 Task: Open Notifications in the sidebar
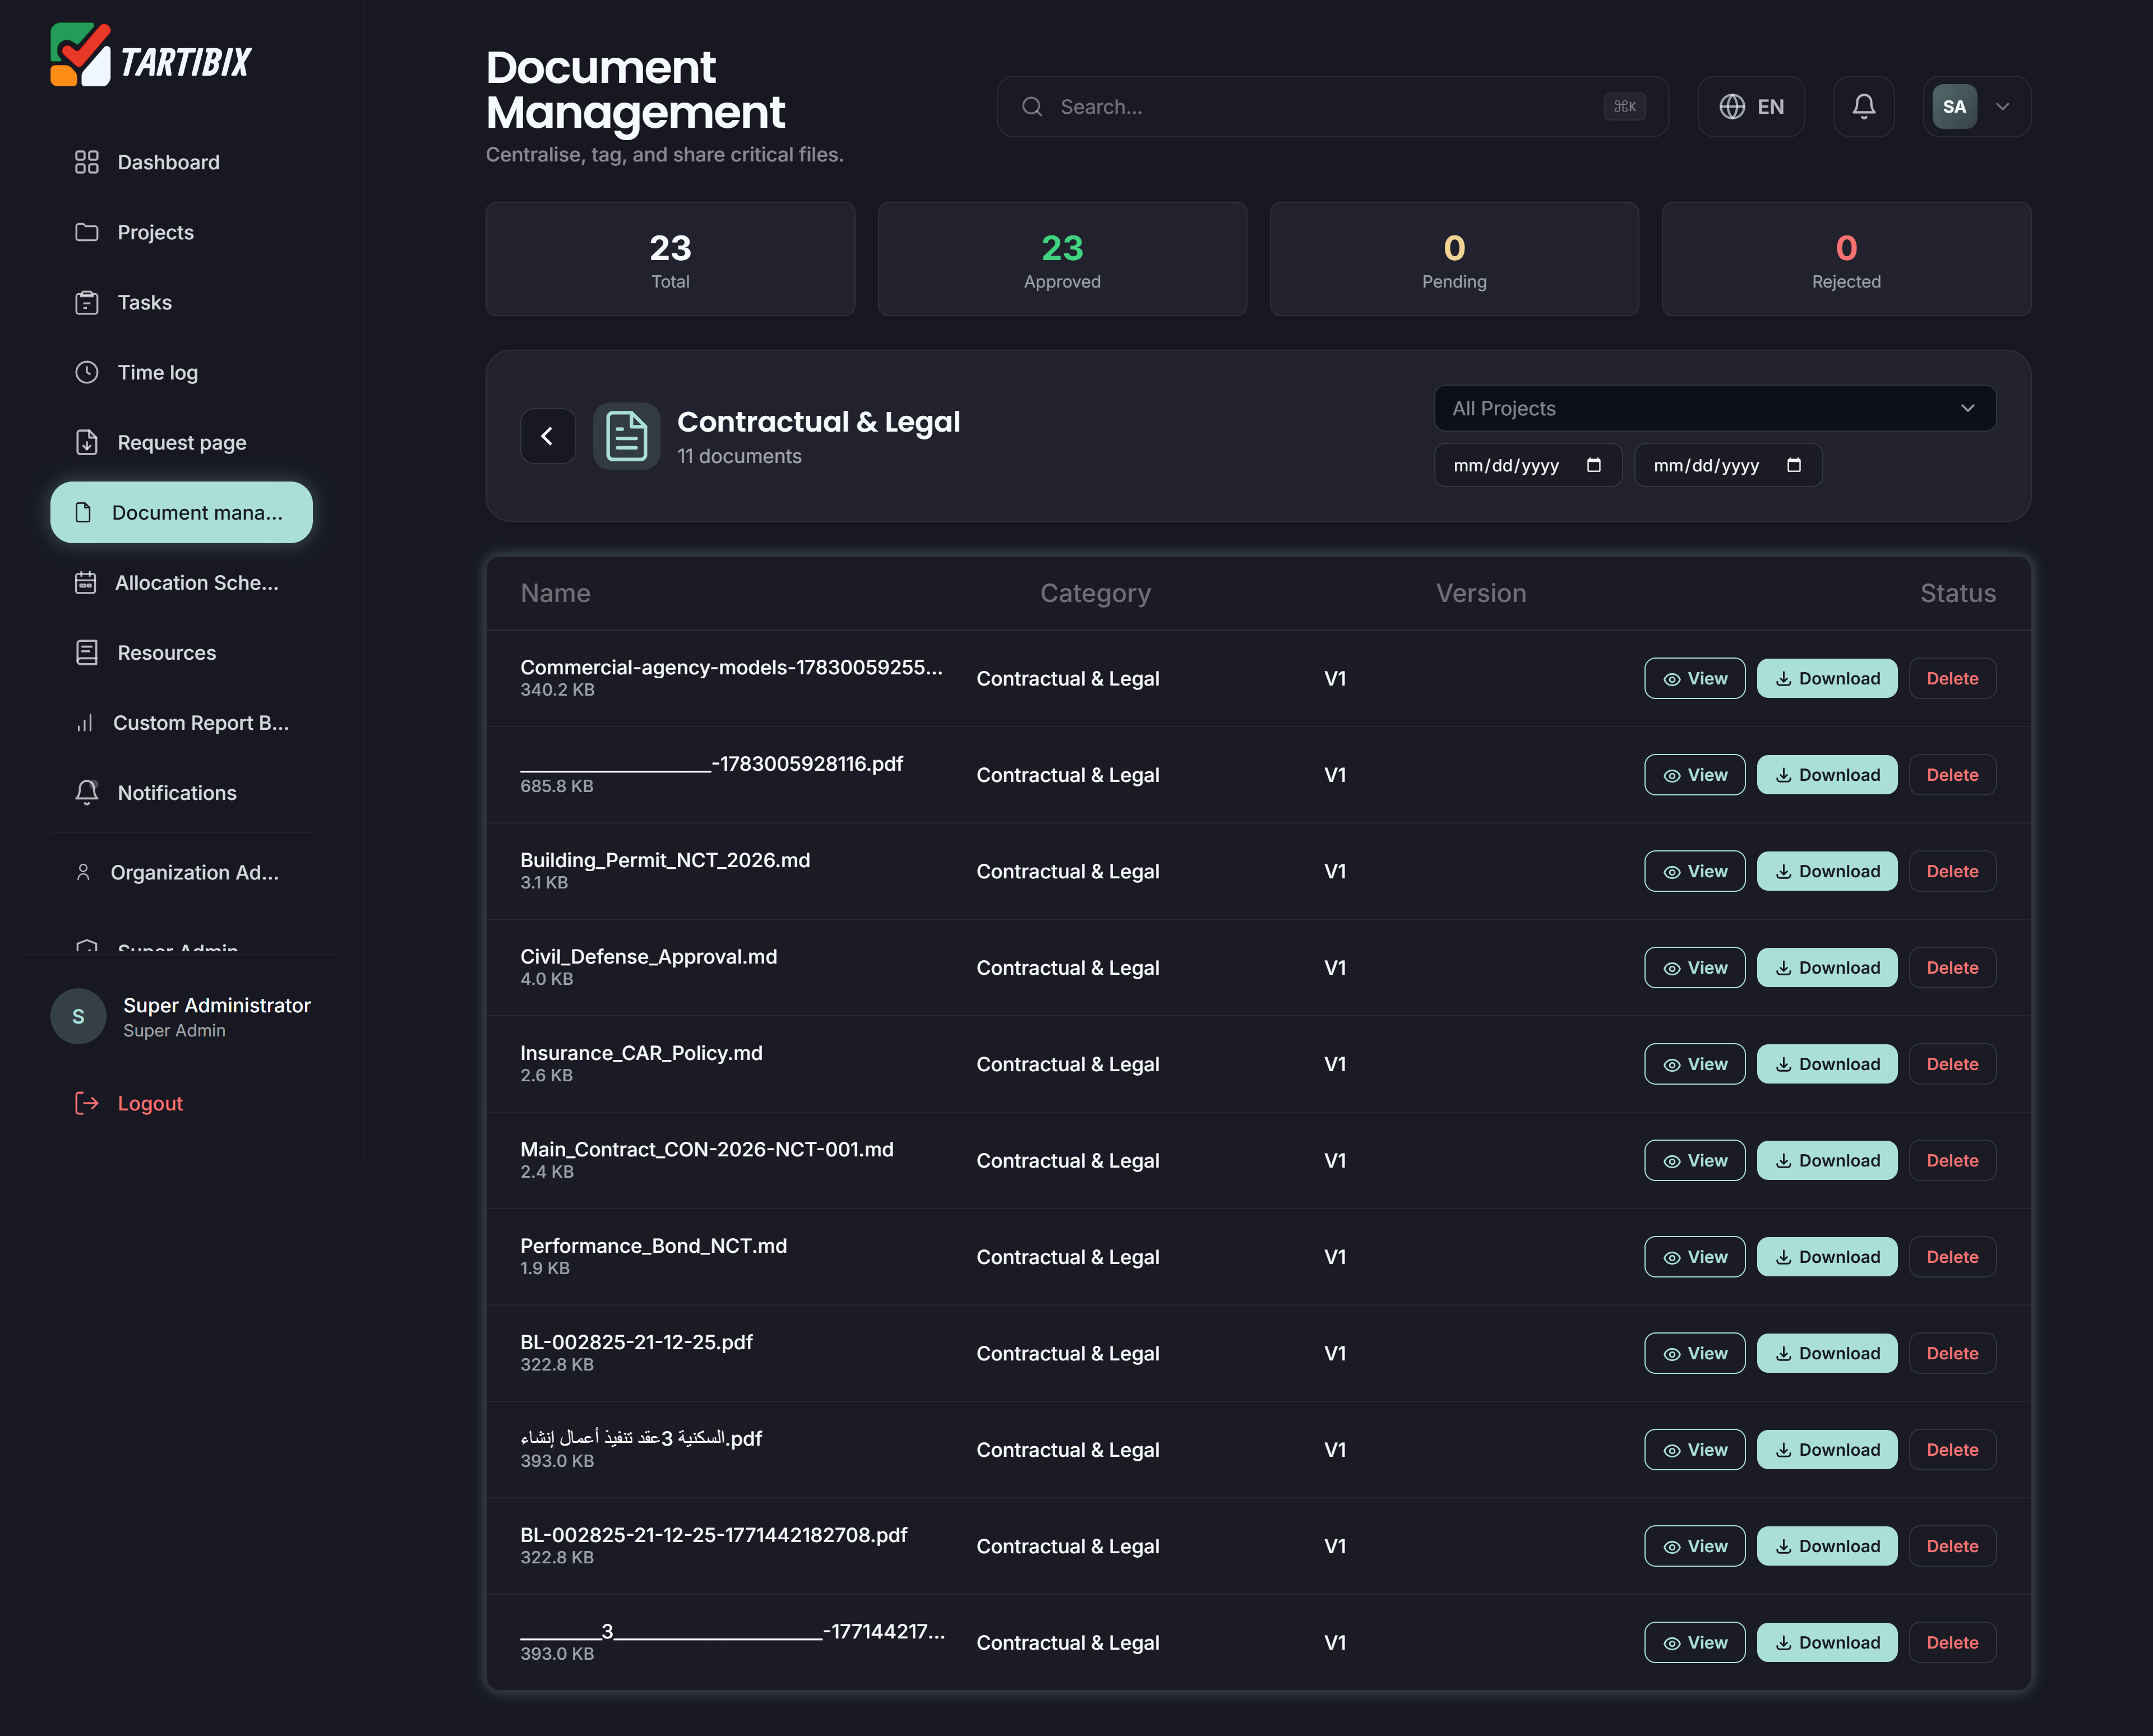coord(181,792)
